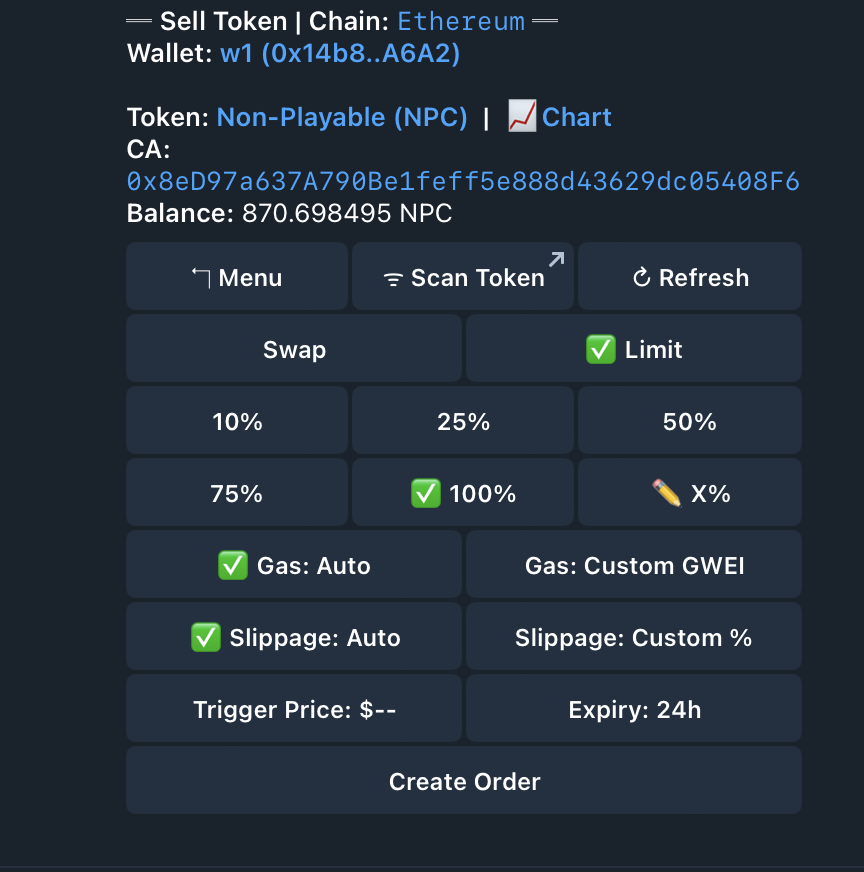Switch to Swap mode

click(294, 349)
